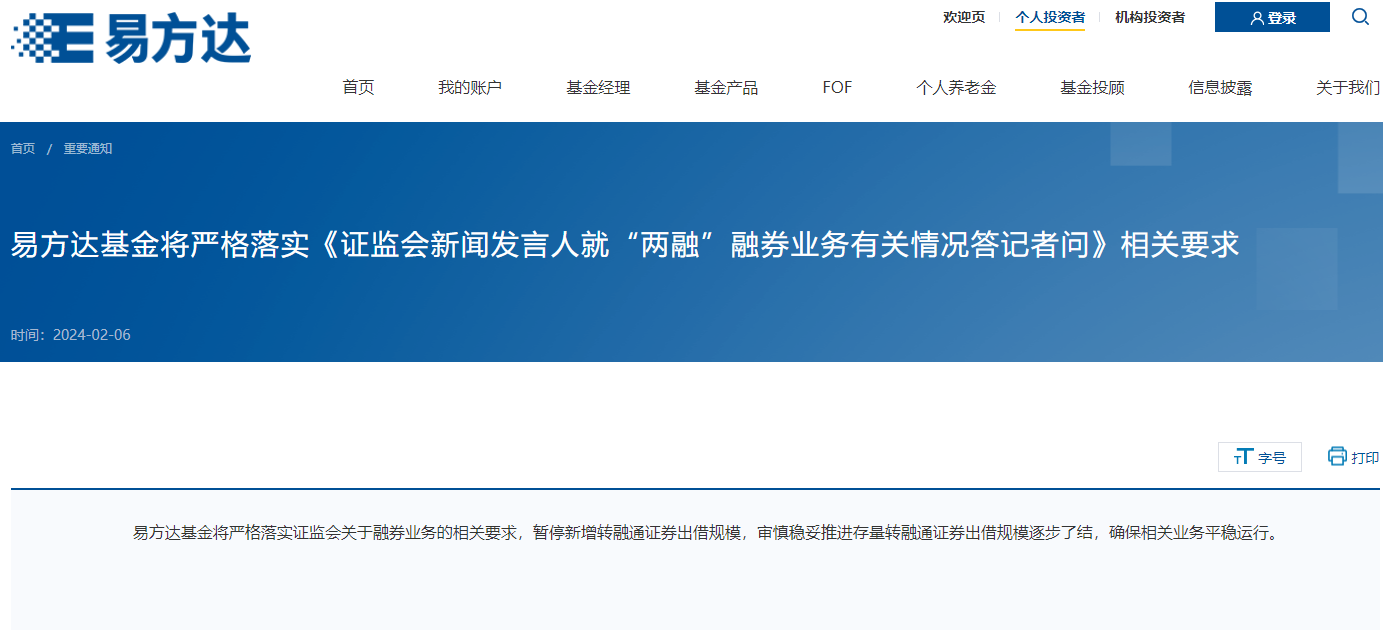Click the 登录 login button
This screenshot has width=1383, height=634.
[x=1272, y=17]
